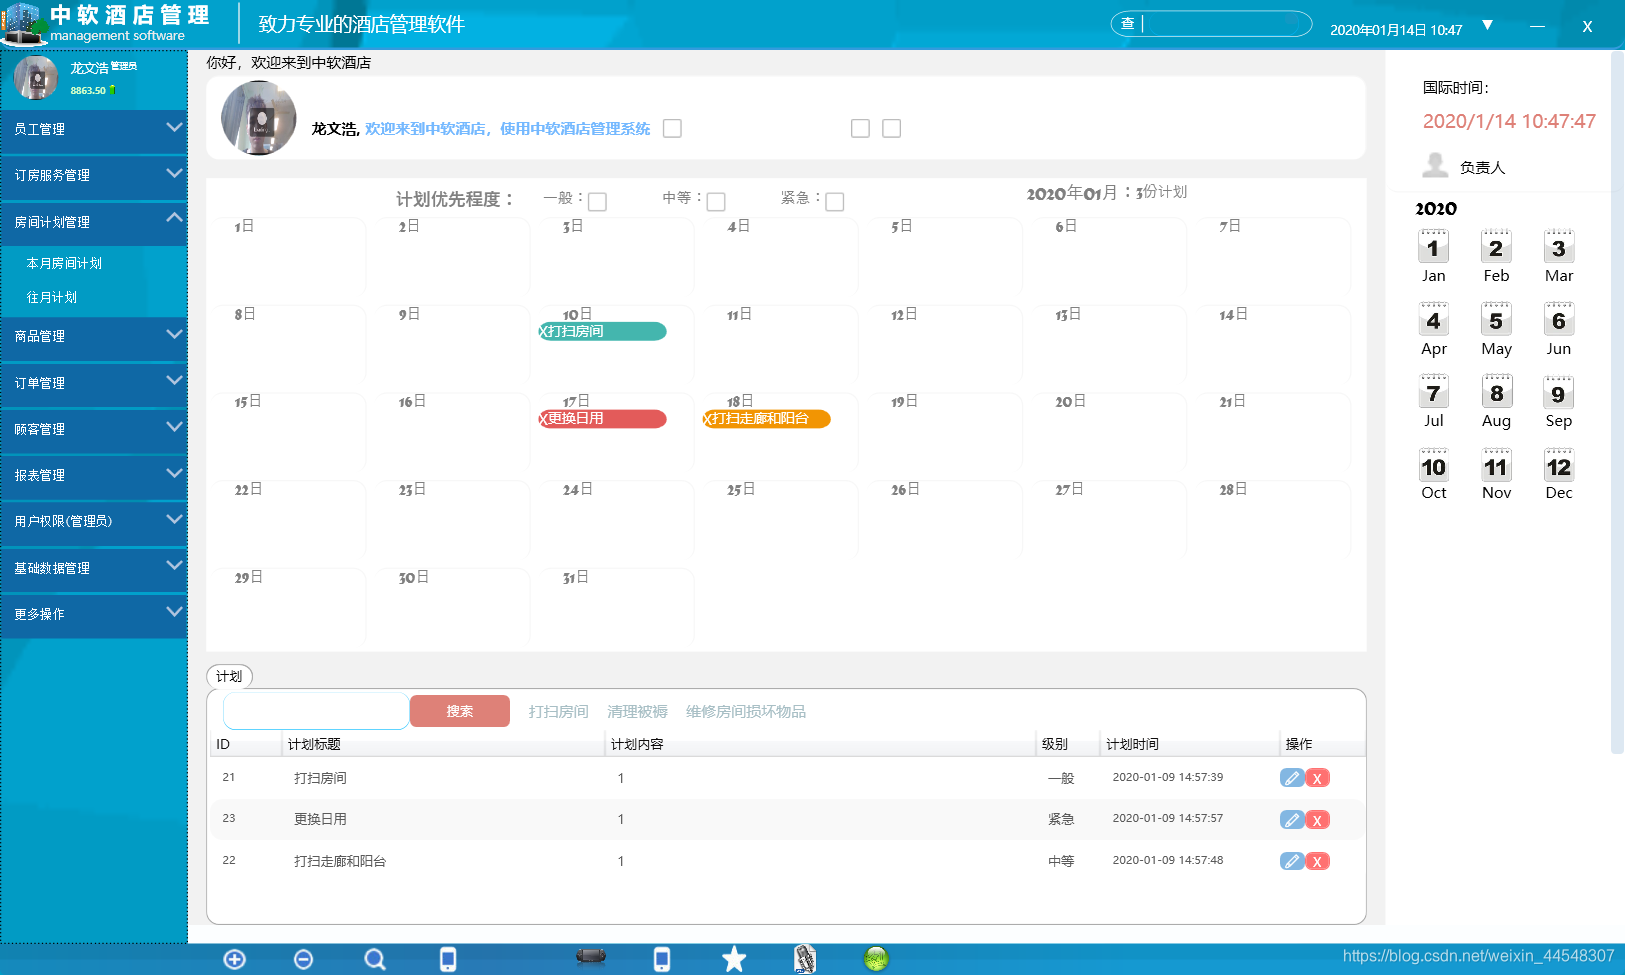The height and width of the screenshot is (975, 1625).
Task: Click the top search box labeled 查
Action: tap(1211, 23)
